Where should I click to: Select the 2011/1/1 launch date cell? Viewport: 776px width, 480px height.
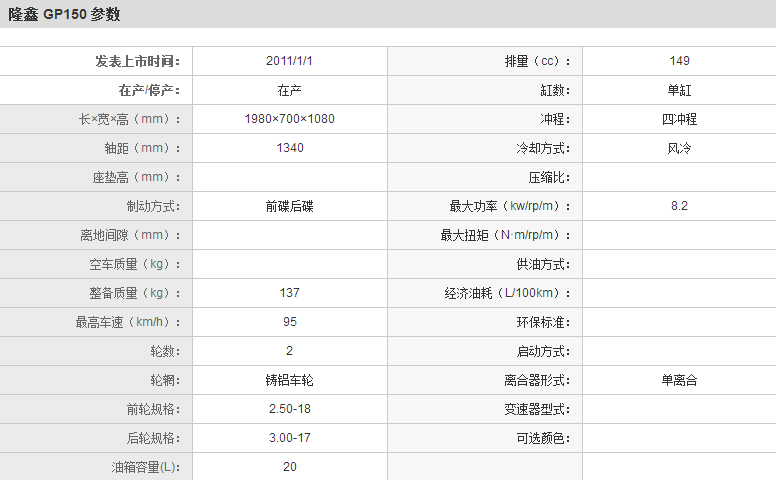289,61
